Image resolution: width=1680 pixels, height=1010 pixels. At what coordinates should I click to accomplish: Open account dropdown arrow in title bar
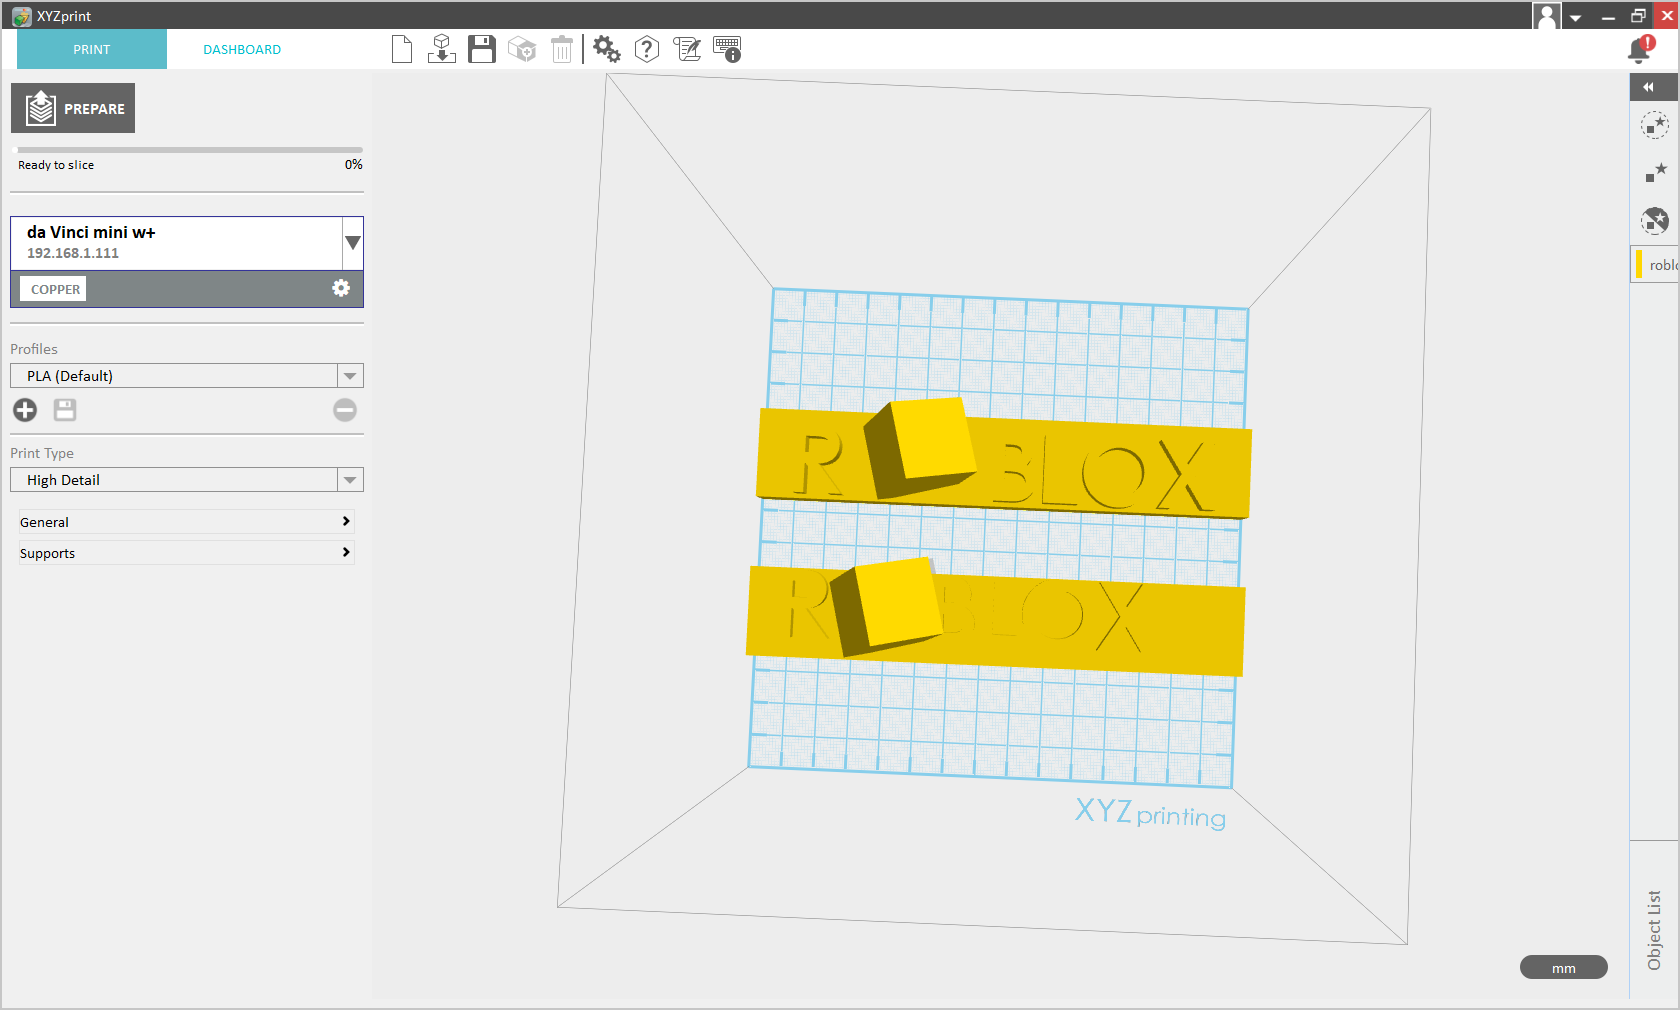coord(1576,17)
